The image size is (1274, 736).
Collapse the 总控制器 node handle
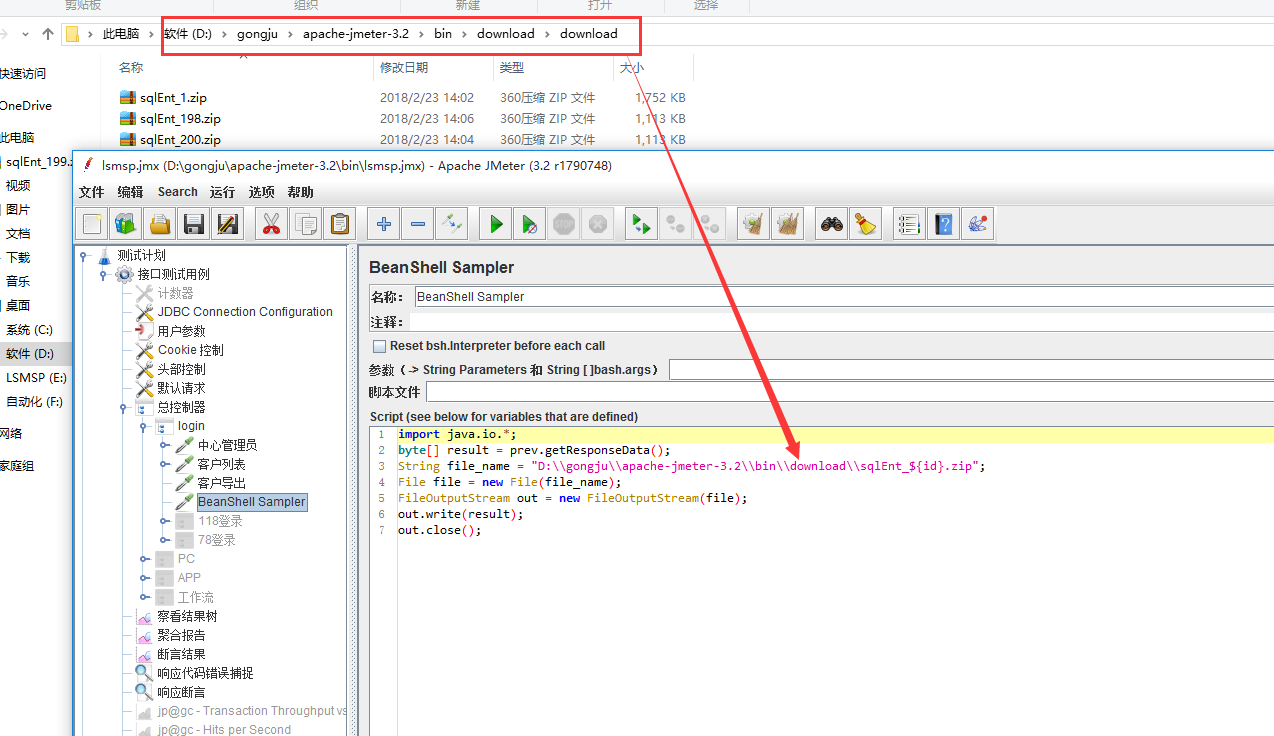[x=122, y=407]
